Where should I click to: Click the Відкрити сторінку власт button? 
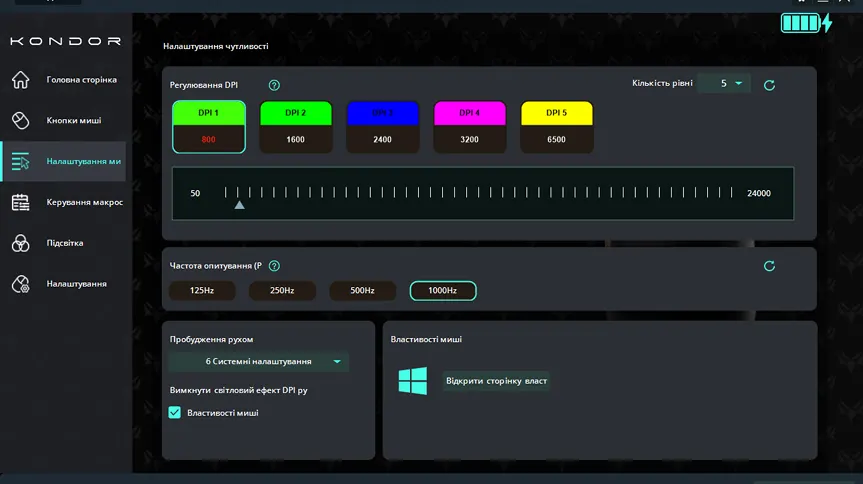(x=496, y=381)
